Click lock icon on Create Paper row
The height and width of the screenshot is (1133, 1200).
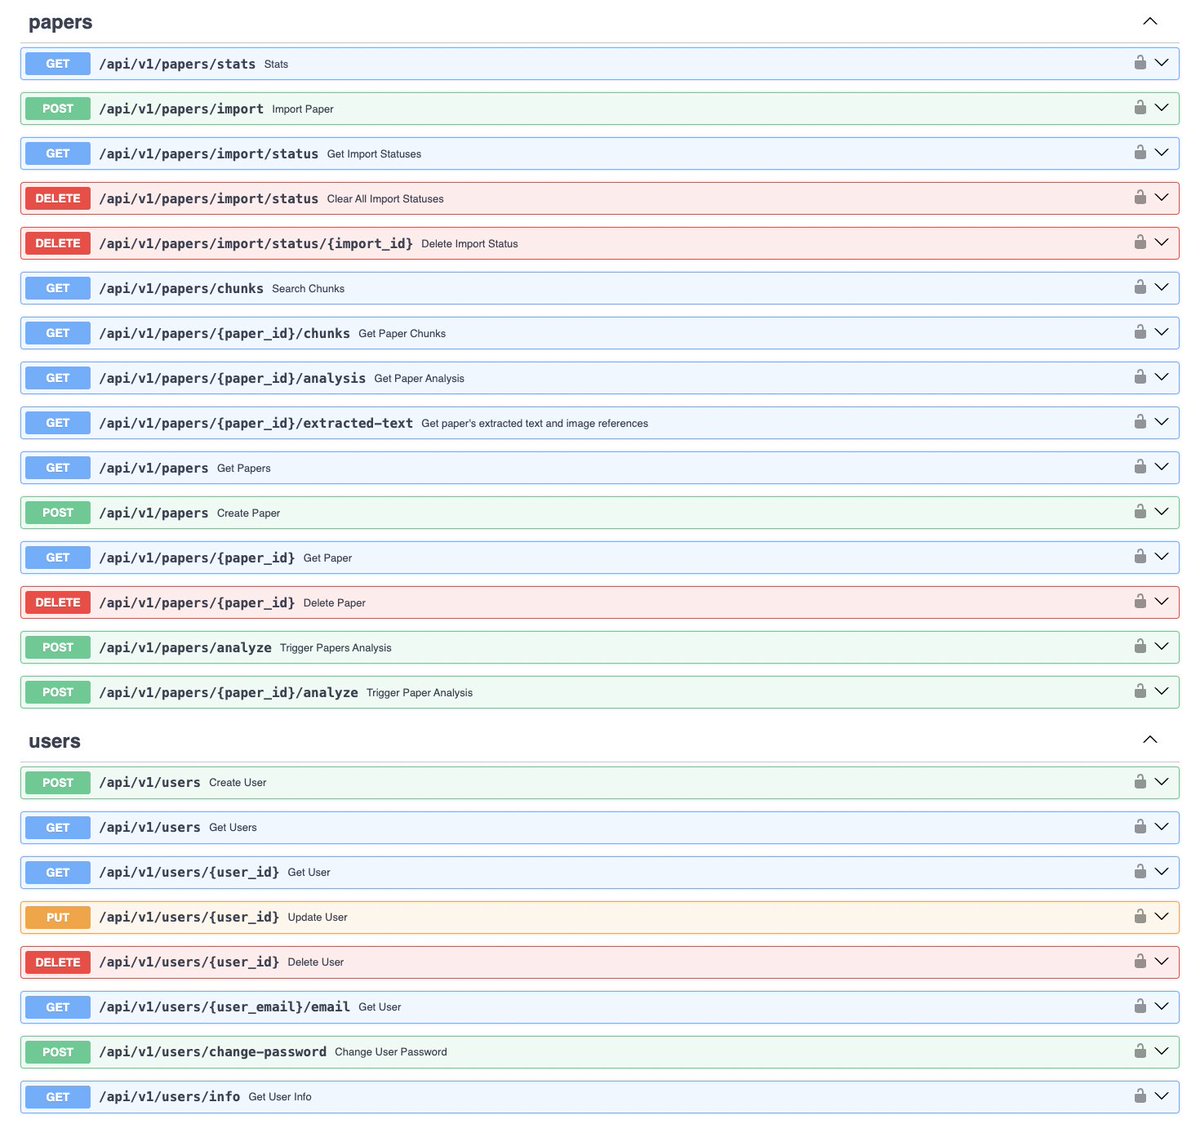(1140, 512)
